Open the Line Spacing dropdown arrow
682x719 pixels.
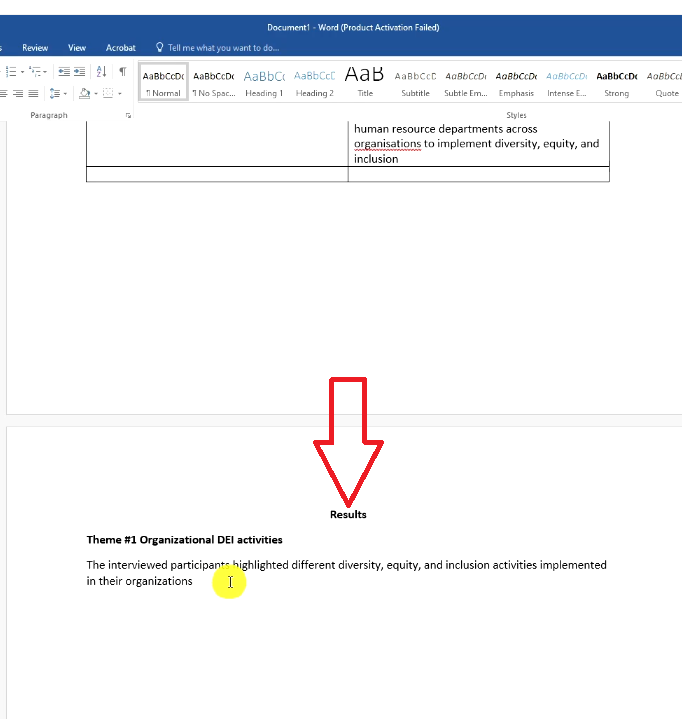coord(66,94)
